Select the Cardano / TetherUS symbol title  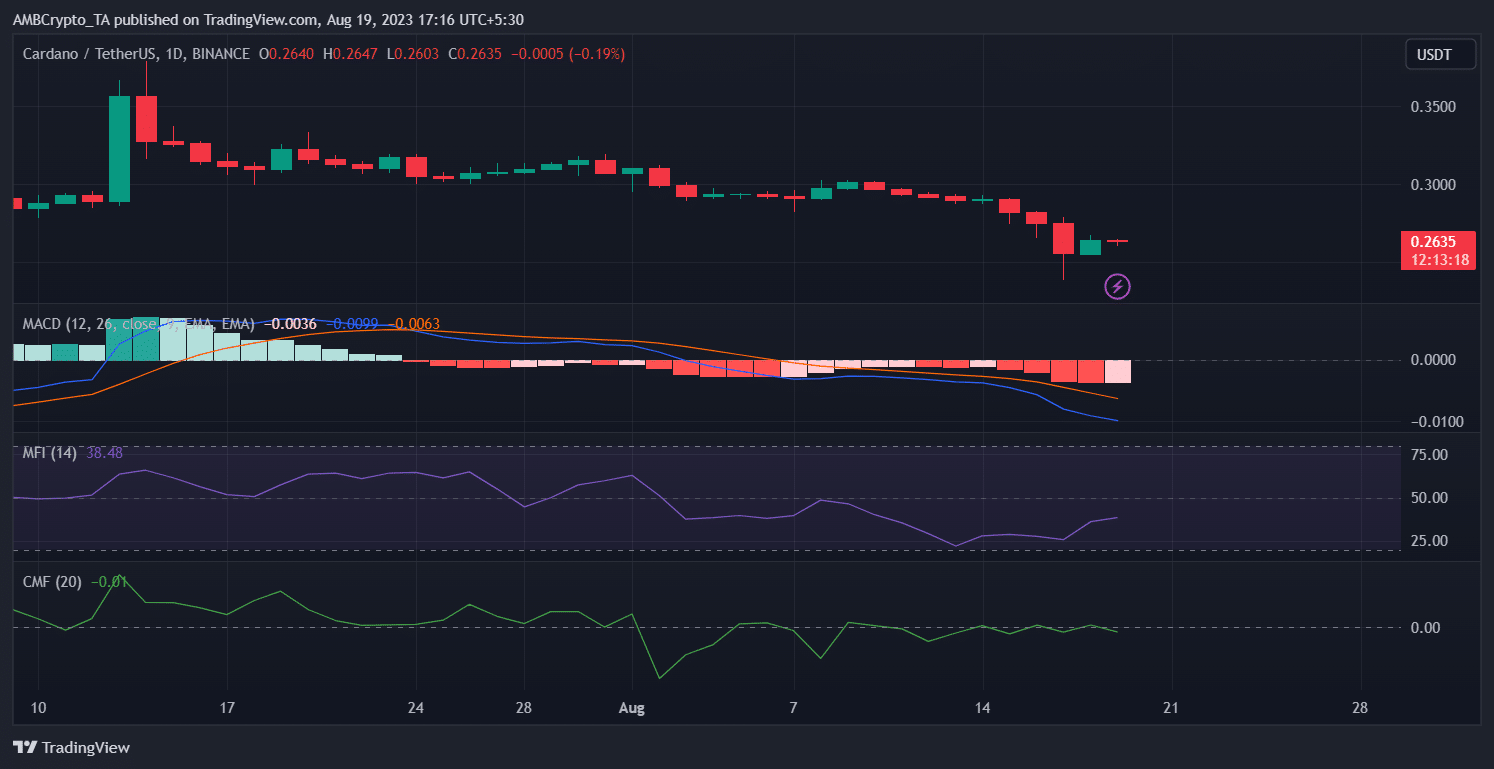pos(136,54)
